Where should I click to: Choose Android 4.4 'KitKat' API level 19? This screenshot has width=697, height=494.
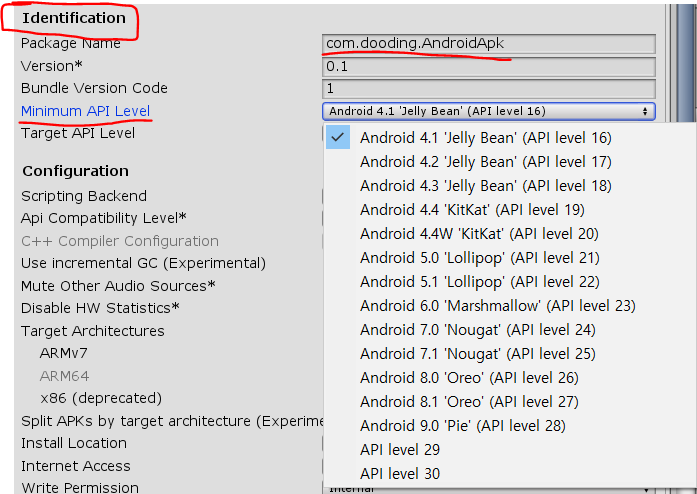pos(472,210)
